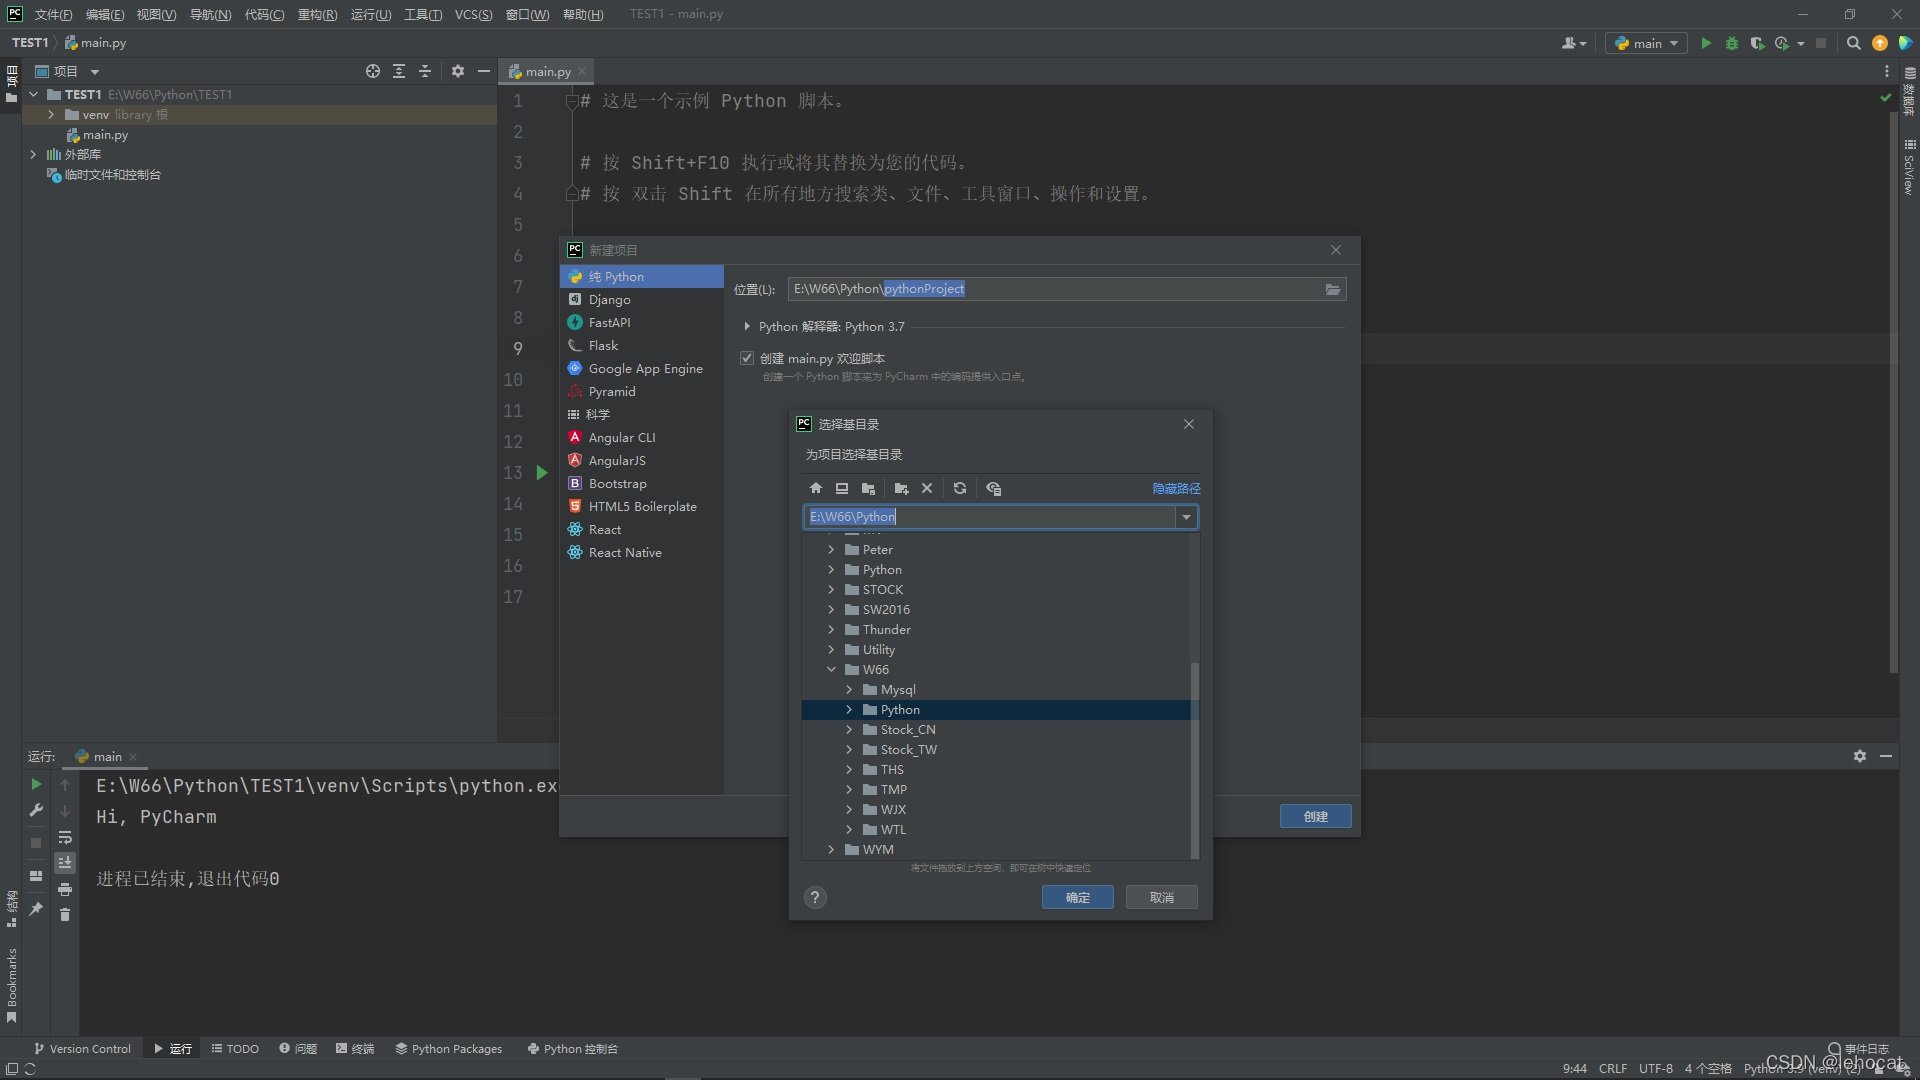Expand the Mysql folder node
1920x1080 pixels.
point(849,690)
